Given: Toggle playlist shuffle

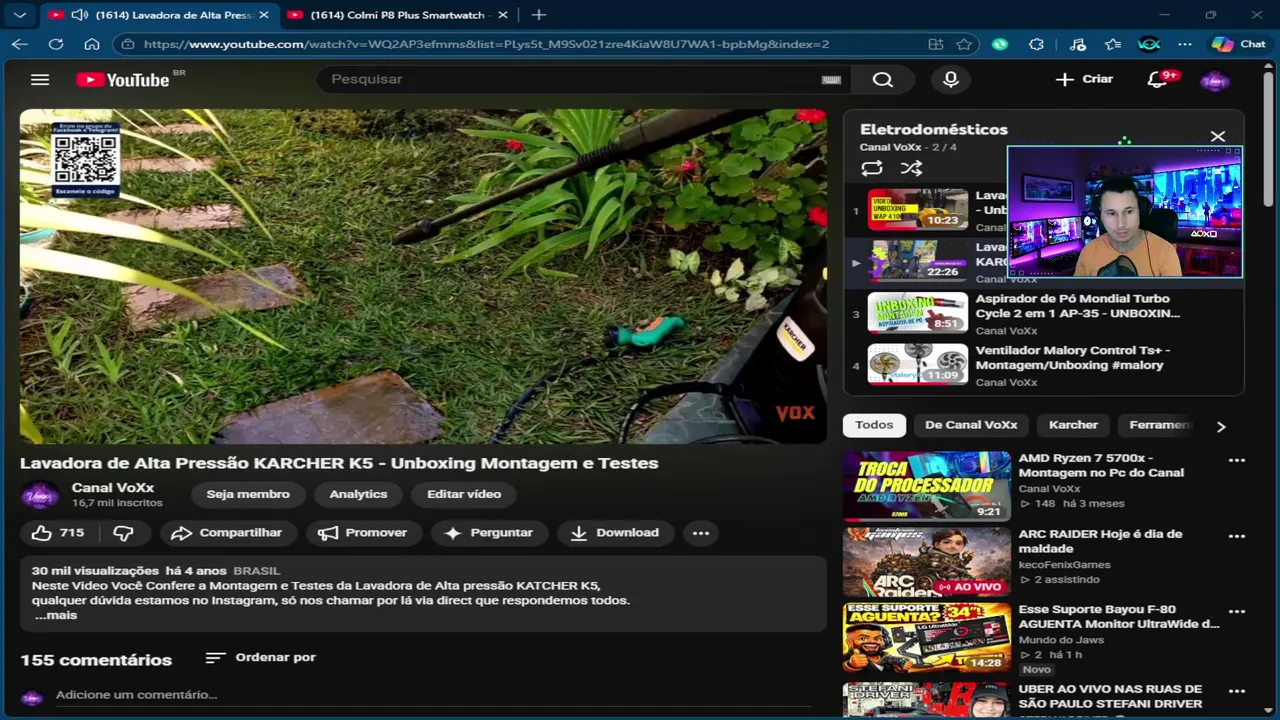Looking at the screenshot, I should click(911, 169).
